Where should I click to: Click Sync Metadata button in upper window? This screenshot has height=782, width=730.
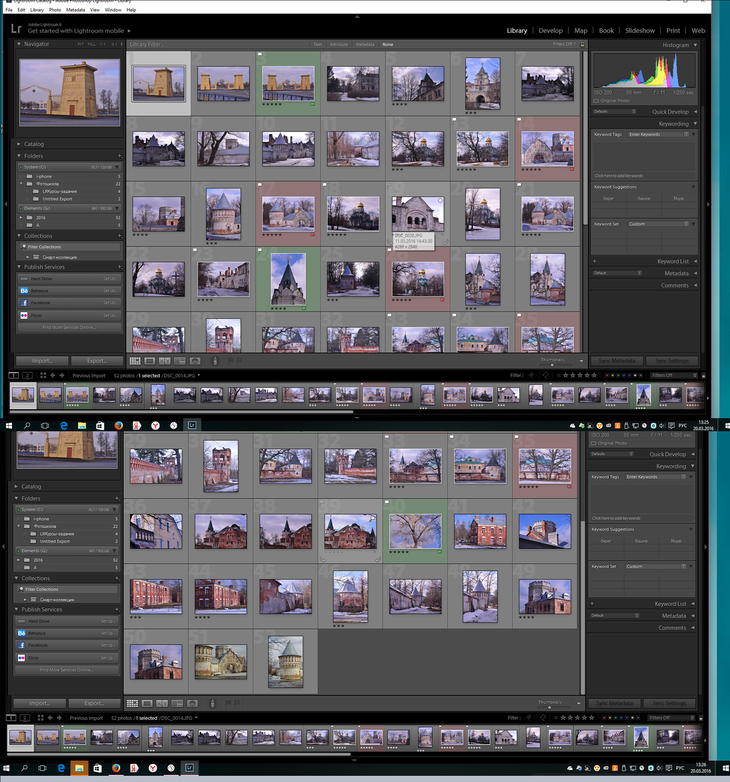pos(617,361)
